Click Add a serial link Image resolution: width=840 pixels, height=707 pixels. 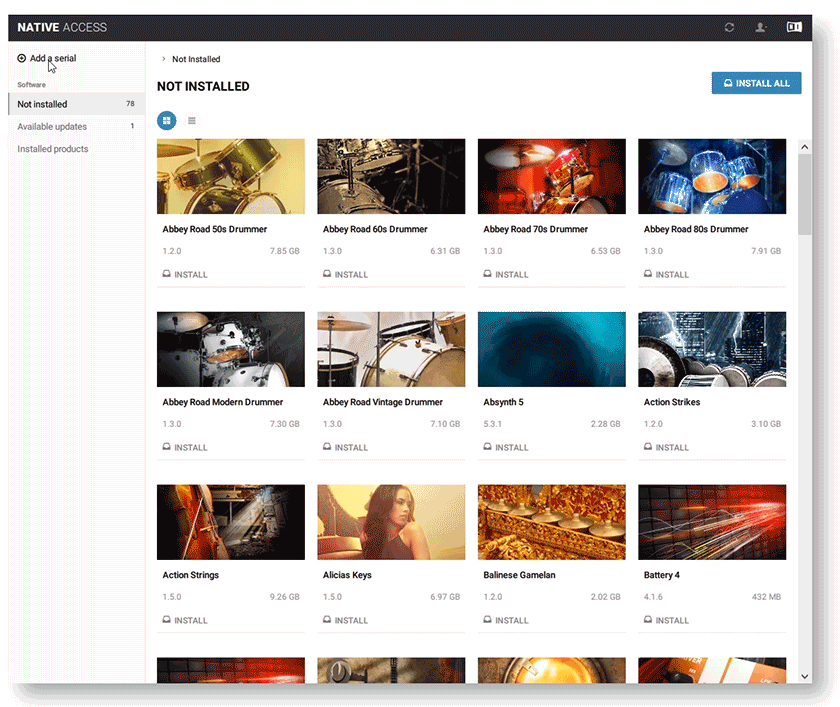pos(52,58)
